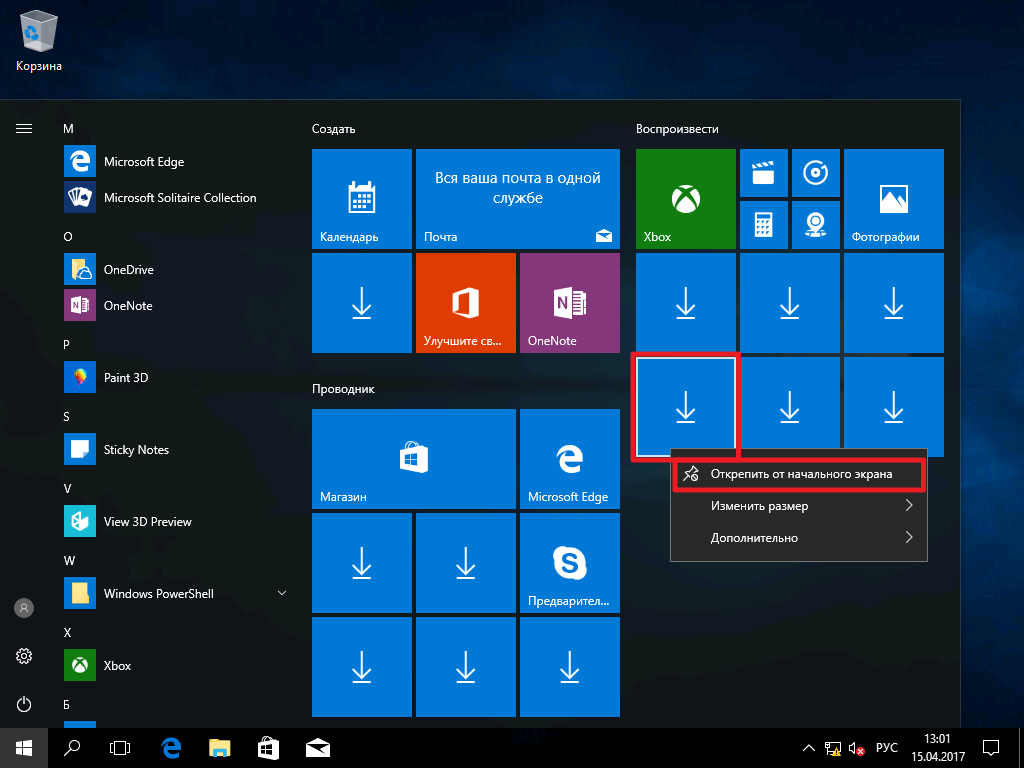Viewport: 1024px width, 768px height.
Task: Open the Recycle Bin (Корзина) desktop icon
Action: coord(39,41)
